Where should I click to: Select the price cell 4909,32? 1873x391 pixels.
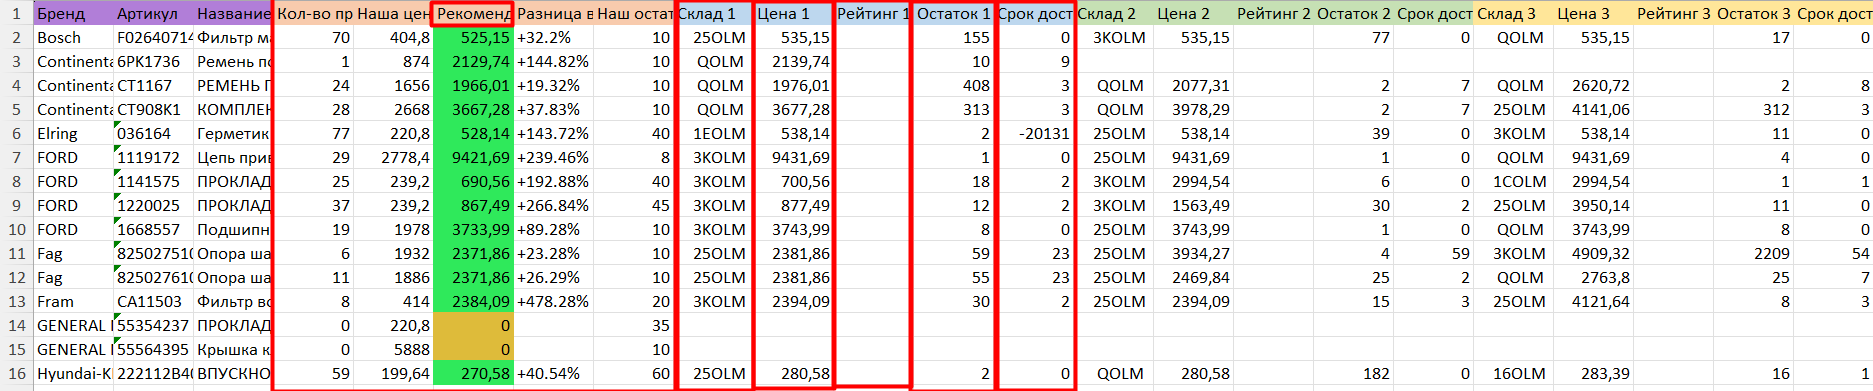[x=1593, y=254]
